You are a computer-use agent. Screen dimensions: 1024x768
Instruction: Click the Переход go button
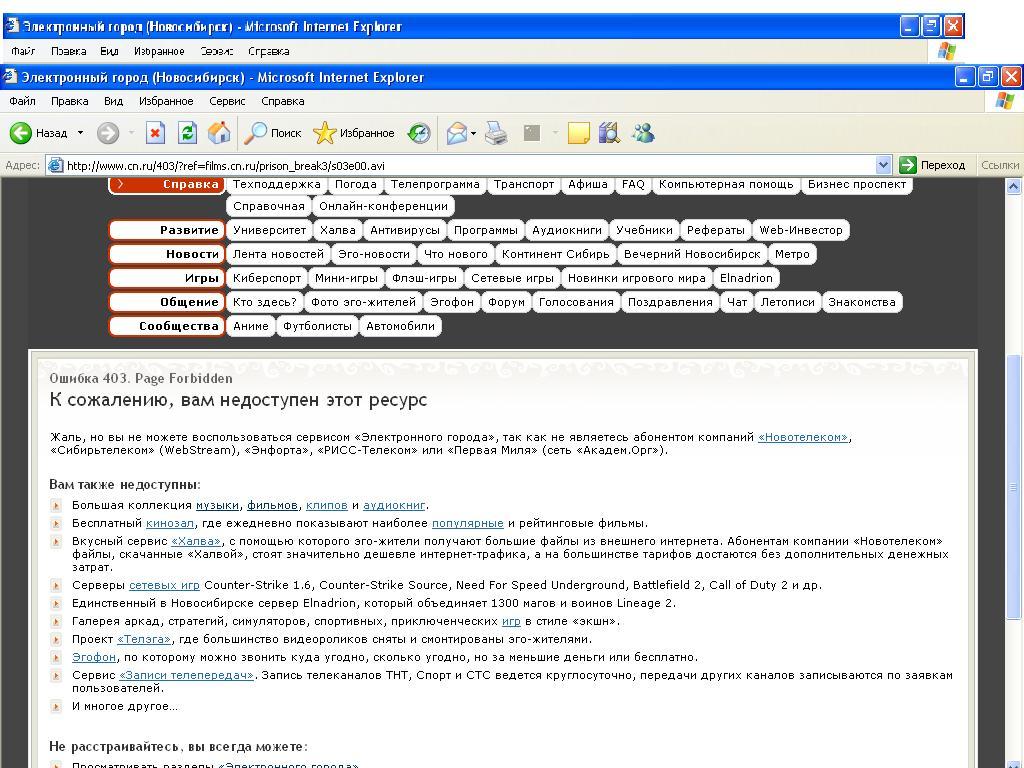point(932,165)
